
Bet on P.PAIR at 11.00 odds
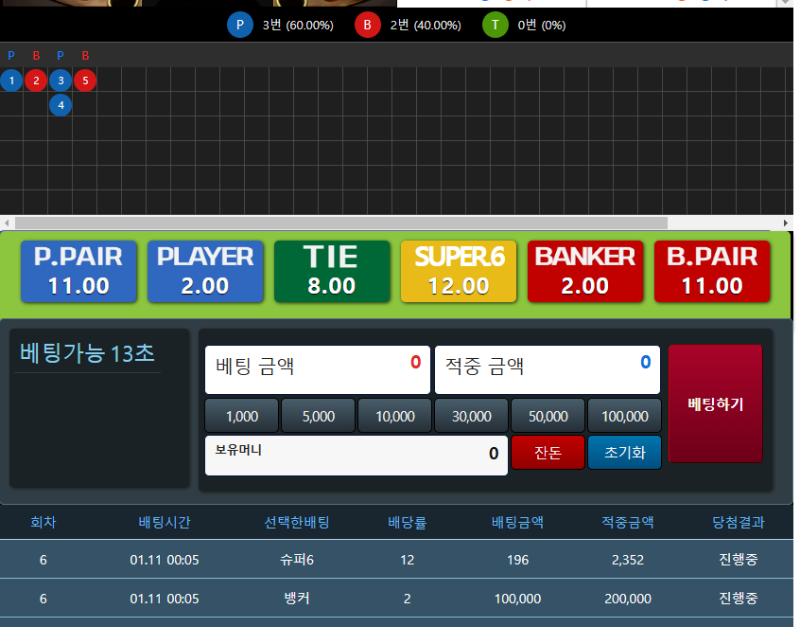click(79, 271)
